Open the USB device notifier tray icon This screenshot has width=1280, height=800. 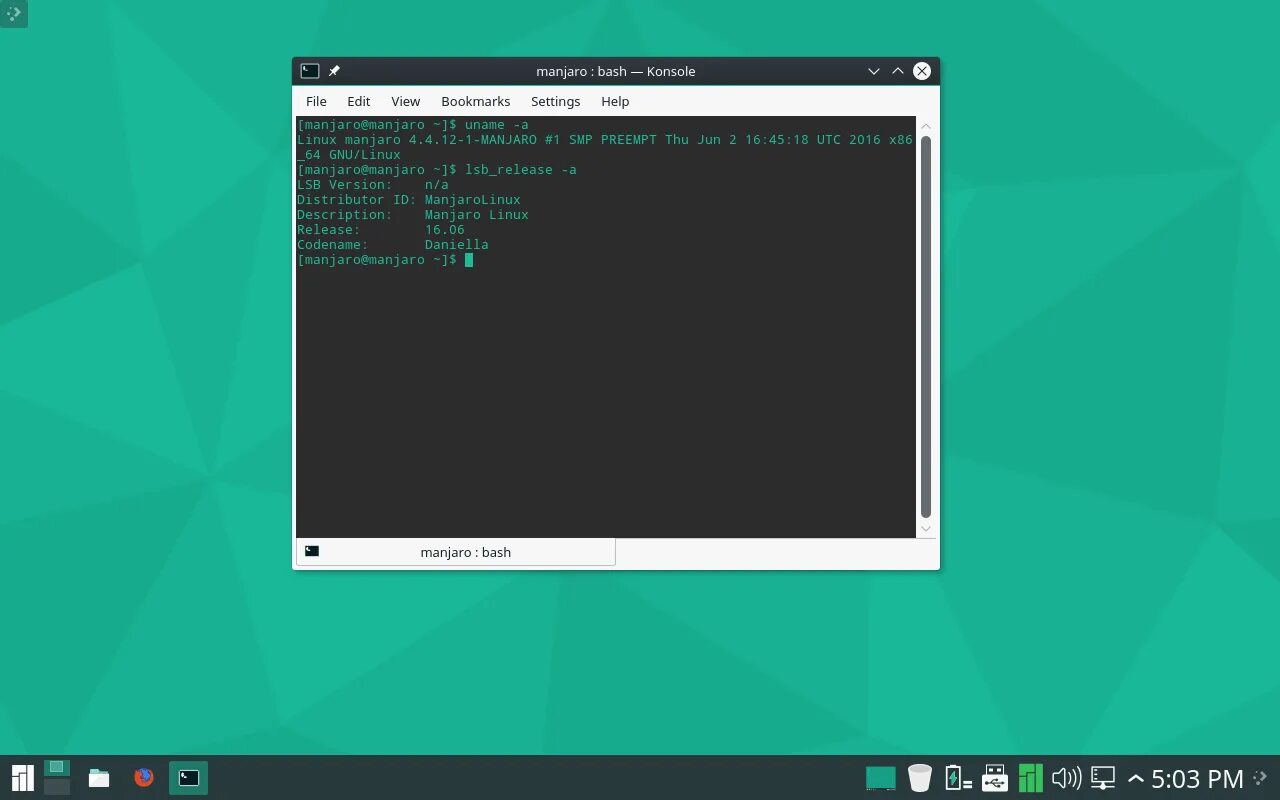994,778
